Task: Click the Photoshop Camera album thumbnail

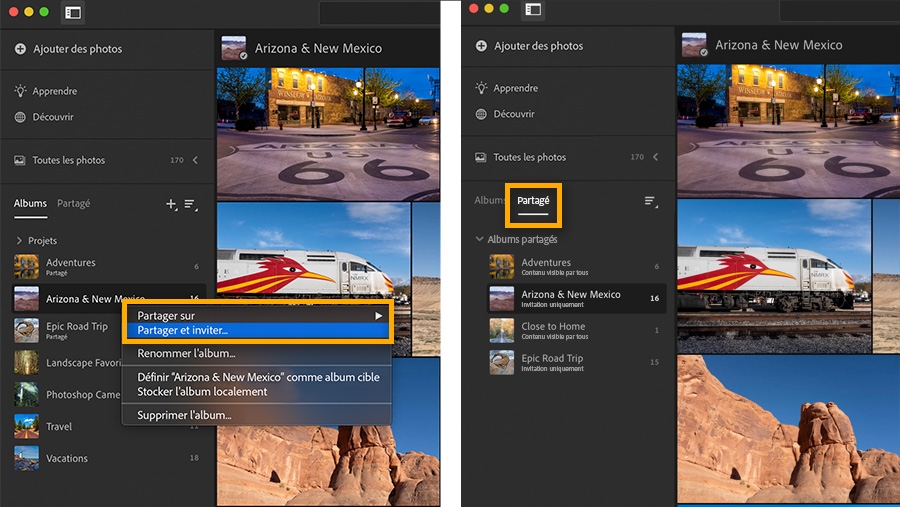Action: pyautogui.click(x=26, y=394)
